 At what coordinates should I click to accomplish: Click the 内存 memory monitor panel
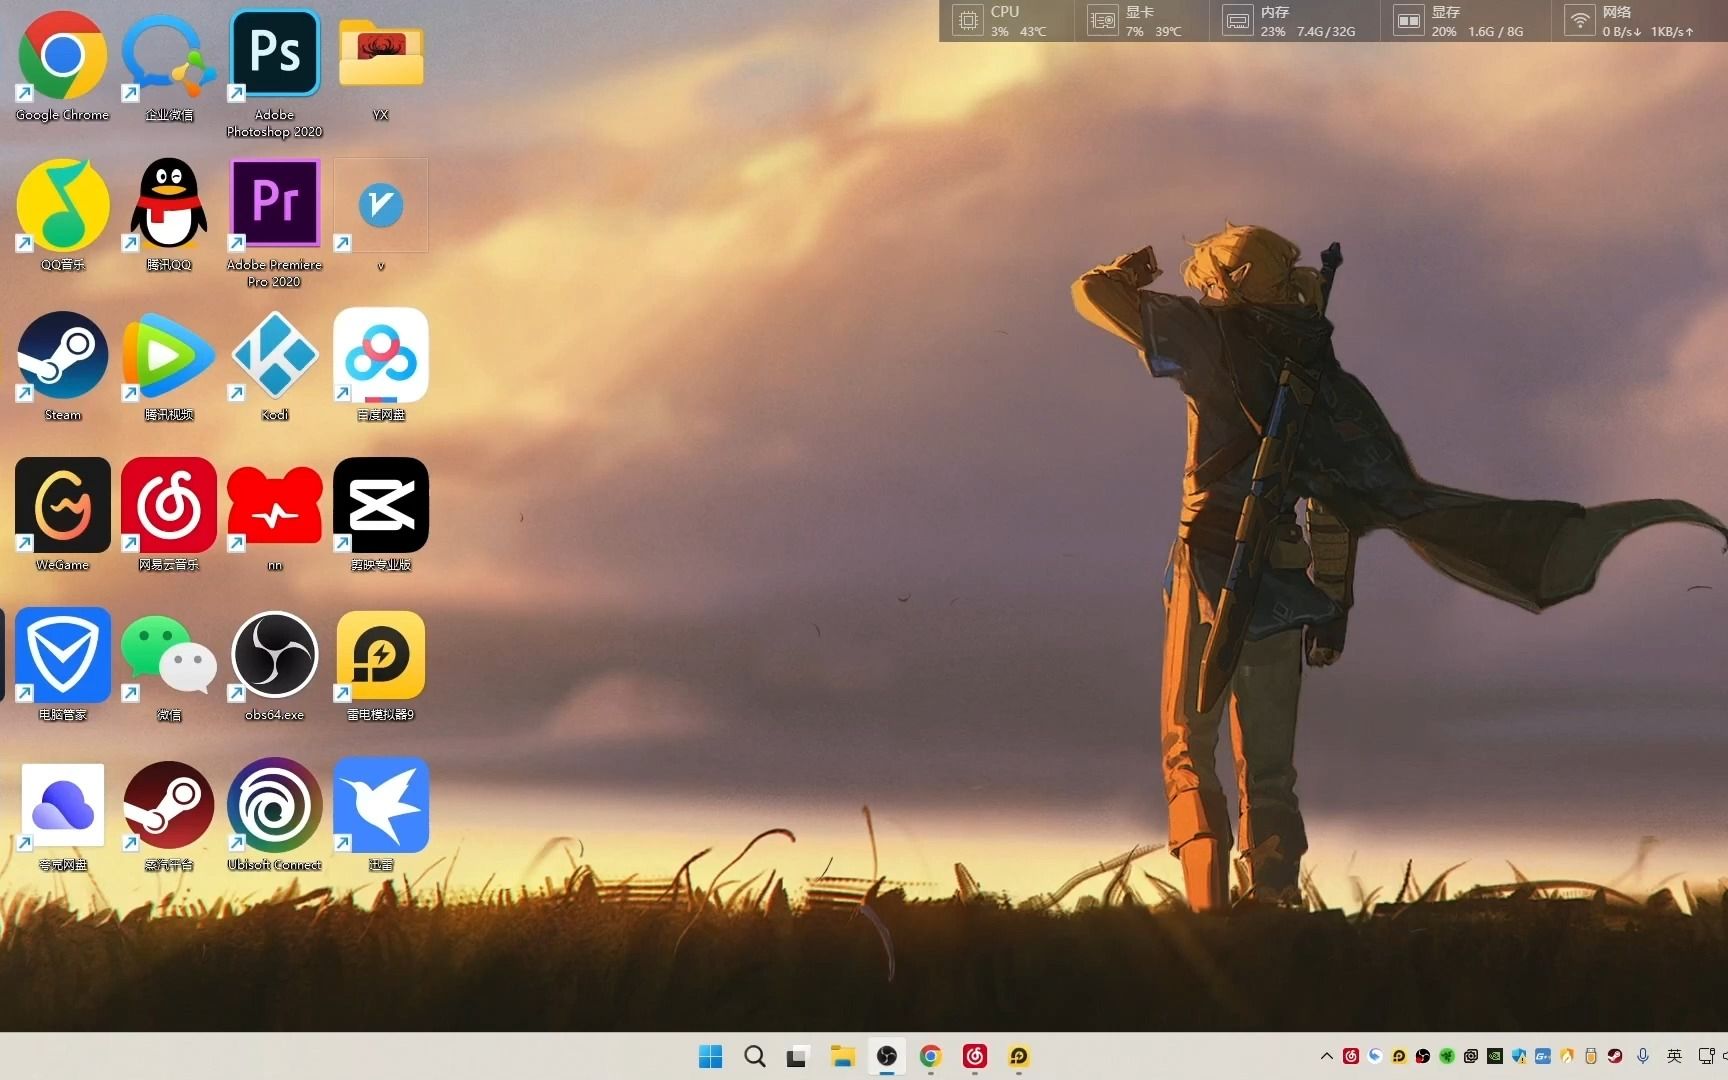pyautogui.click(x=1295, y=21)
